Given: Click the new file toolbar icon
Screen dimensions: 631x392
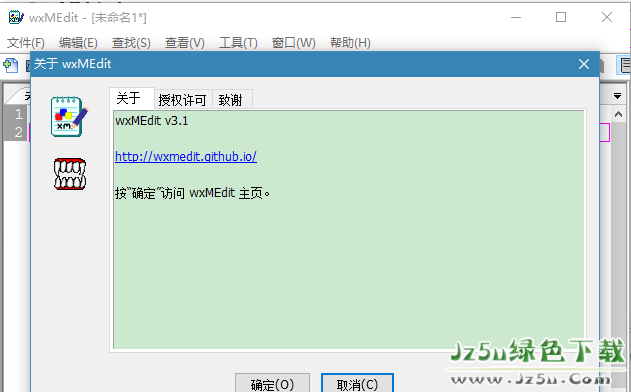Looking at the screenshot, I should (x=11, y=65).
